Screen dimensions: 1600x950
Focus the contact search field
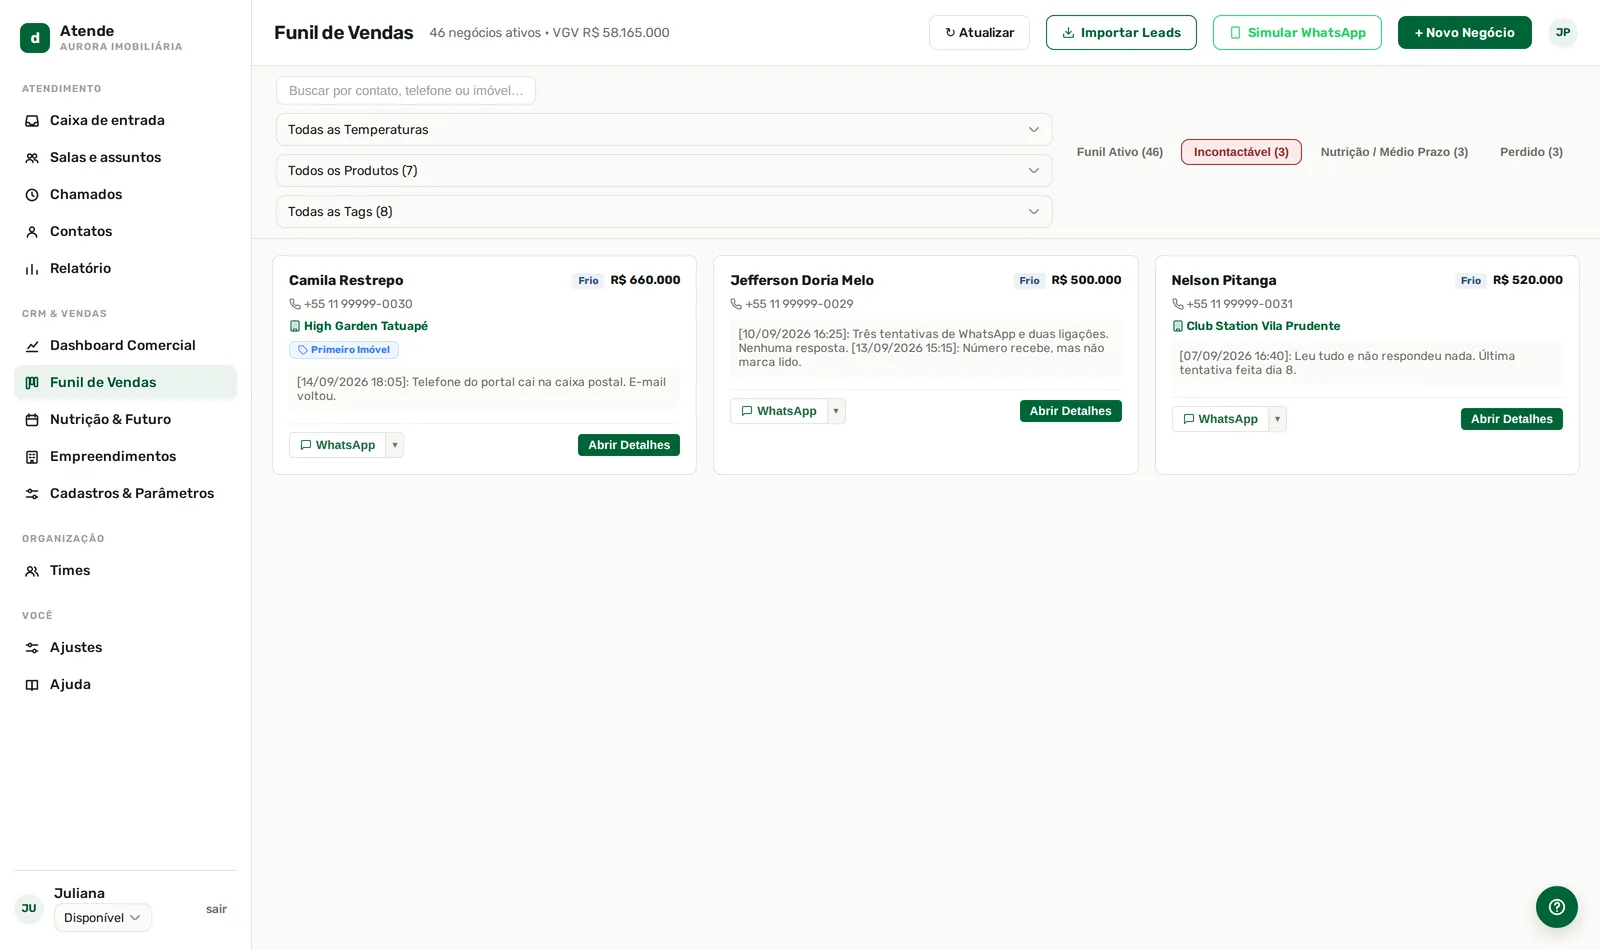[406, 91]
